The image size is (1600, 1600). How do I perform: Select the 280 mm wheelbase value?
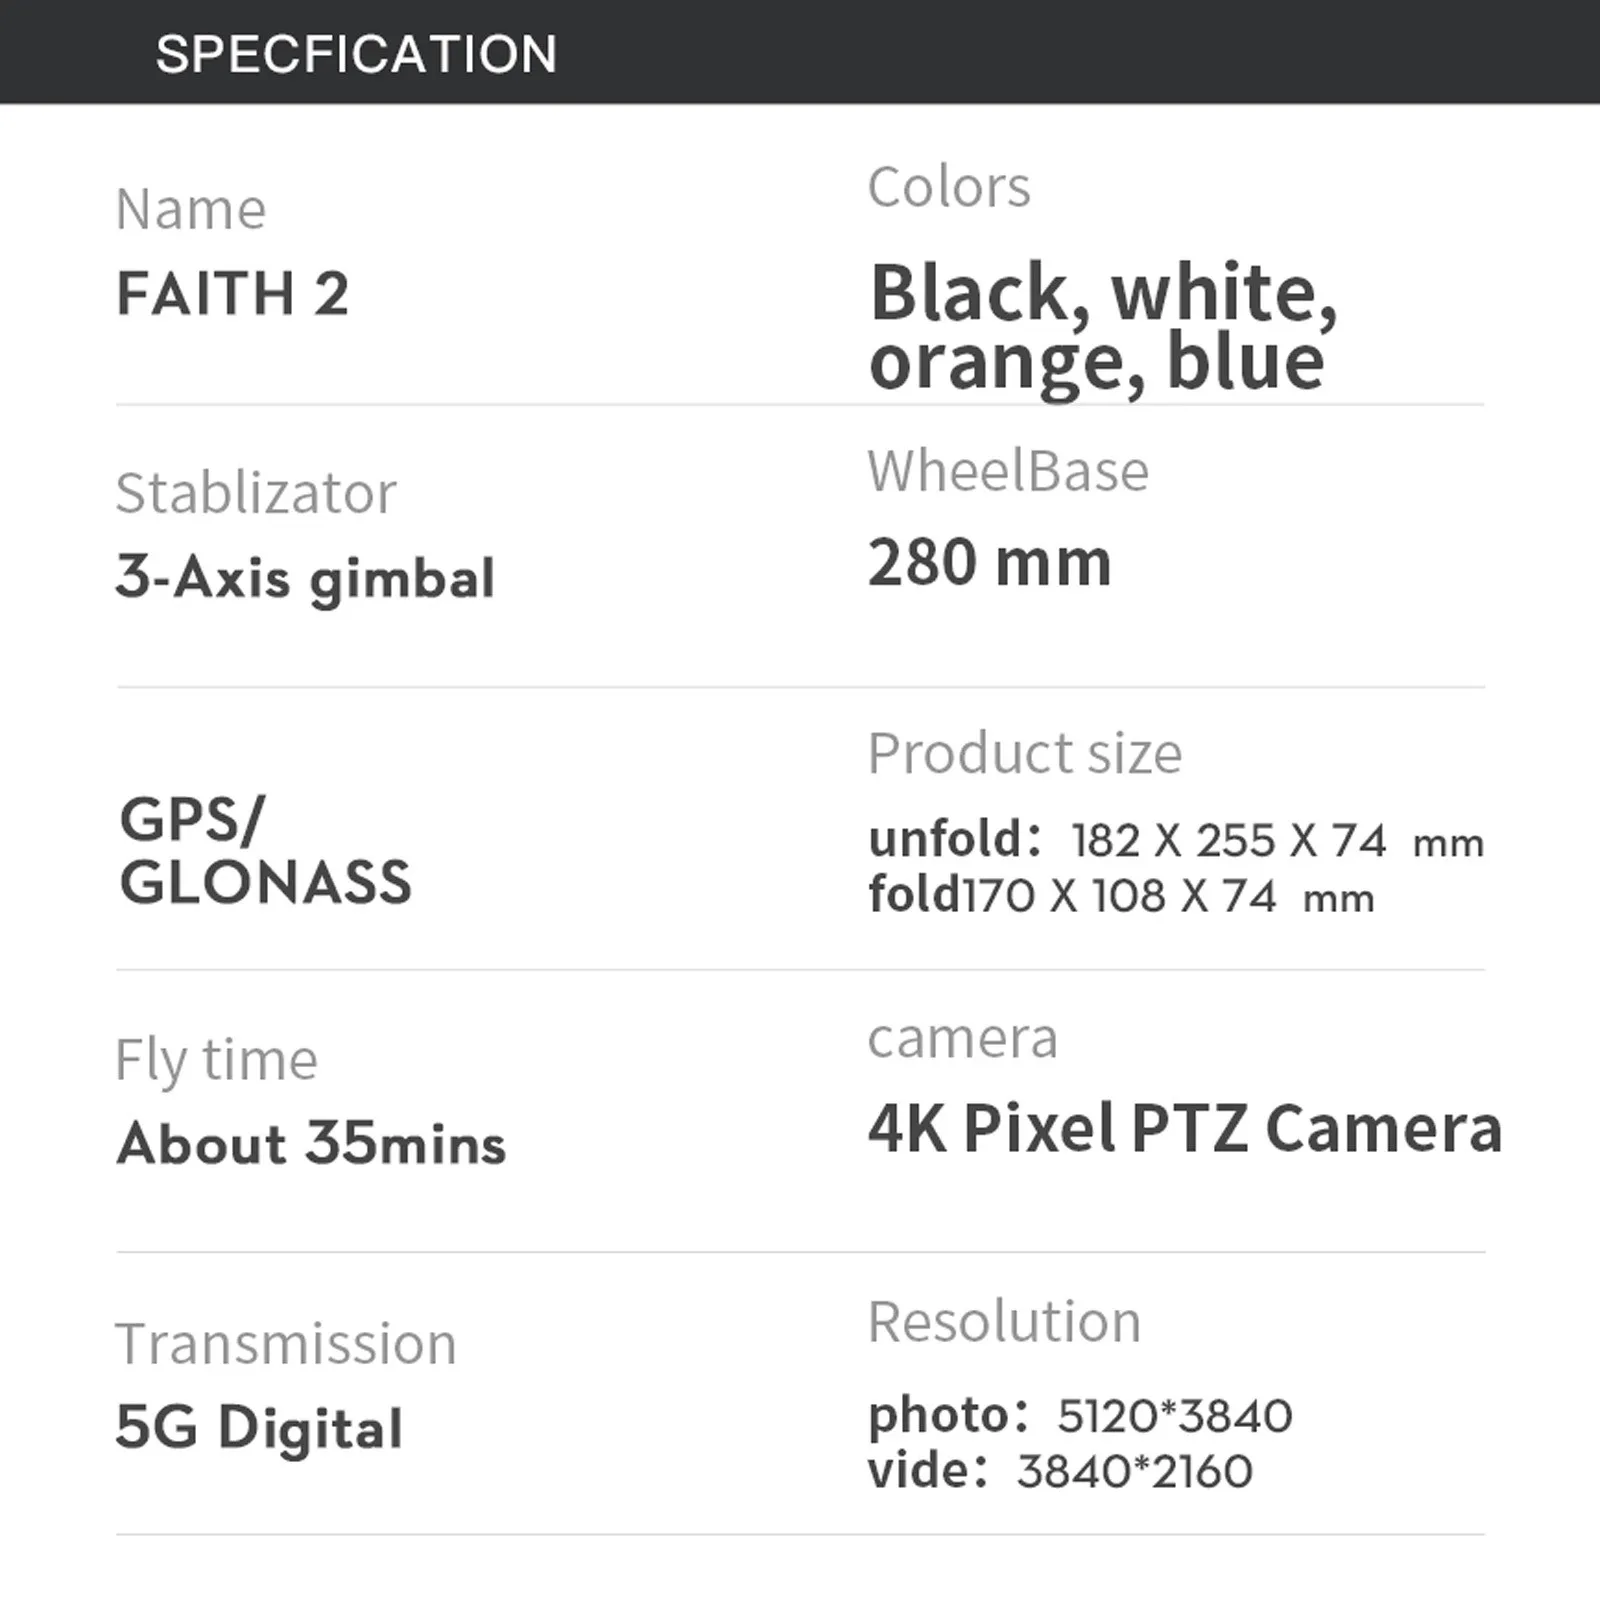click(x=990, y=562)
